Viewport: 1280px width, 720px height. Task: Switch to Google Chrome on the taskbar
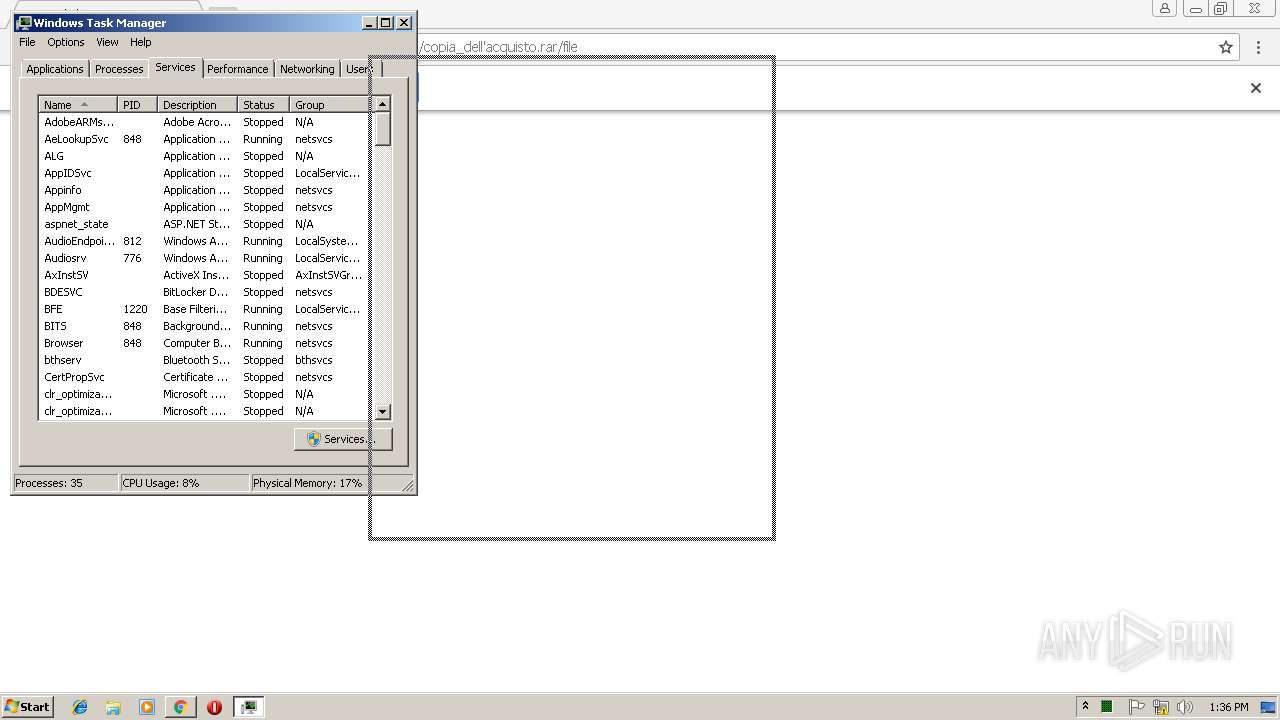(x=180, y=707)
